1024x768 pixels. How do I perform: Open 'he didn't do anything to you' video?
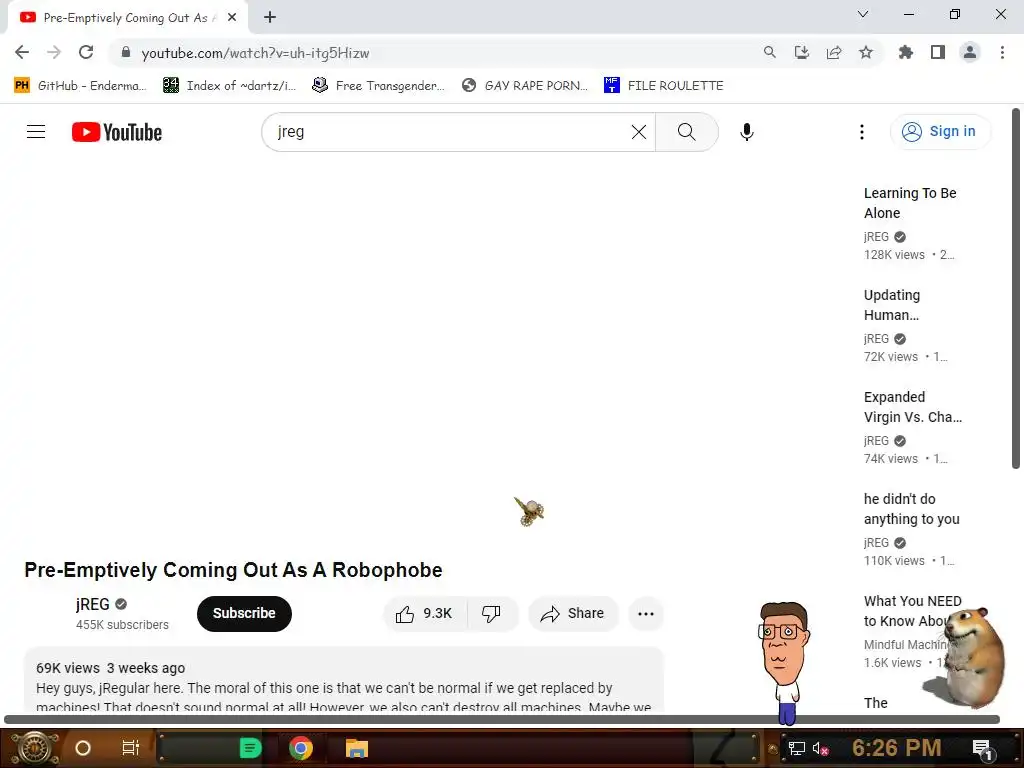(912, 509)
